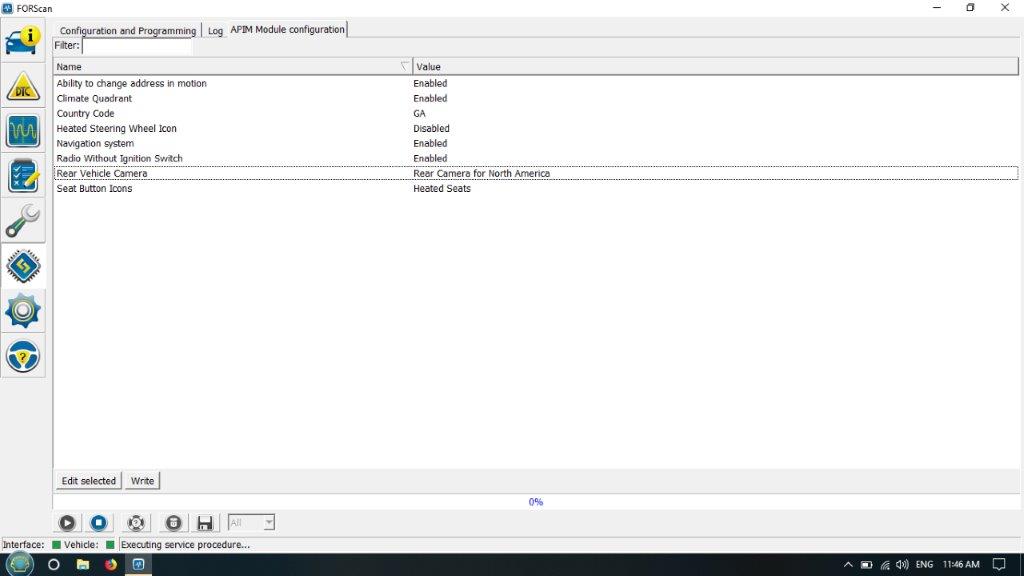Screen dimensions: 1024x576
Task: Switch to Configuration and Programming tab
Action: (x=127, y=31)
